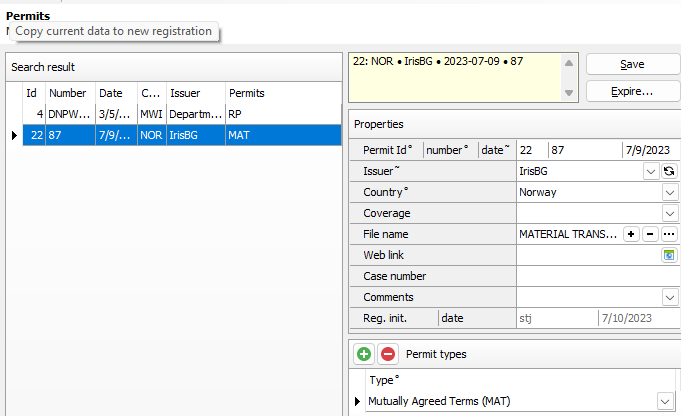Click the MATERIAL TRANS... file name
The width and height of the screenshot is (681, 416).
[568, 234]
